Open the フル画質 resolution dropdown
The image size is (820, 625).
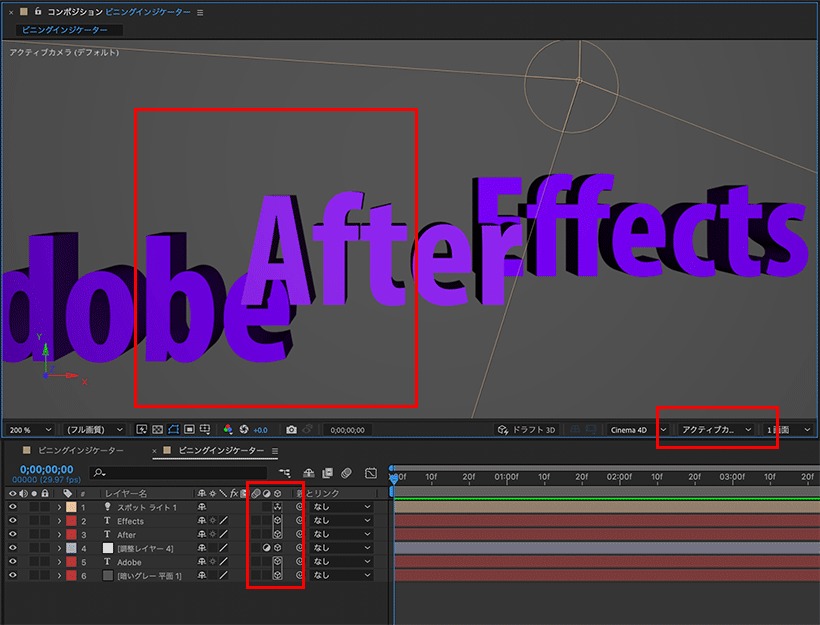tap(95, 429)
